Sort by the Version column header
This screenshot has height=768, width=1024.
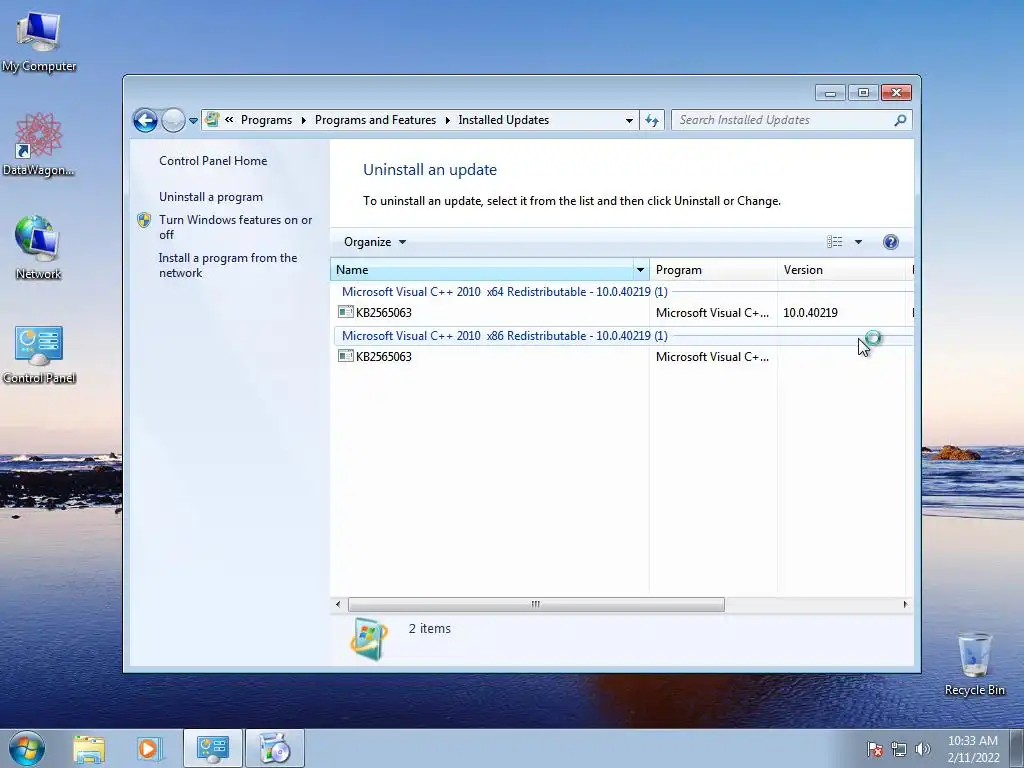(842, 270)
